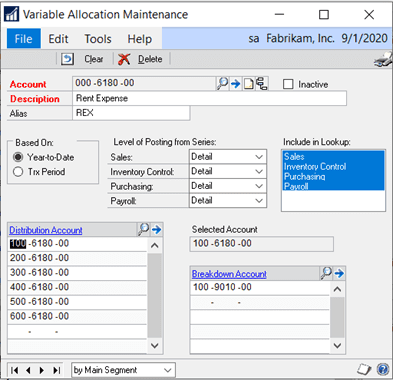Go to first record navigation button

[x=15, y=370]
